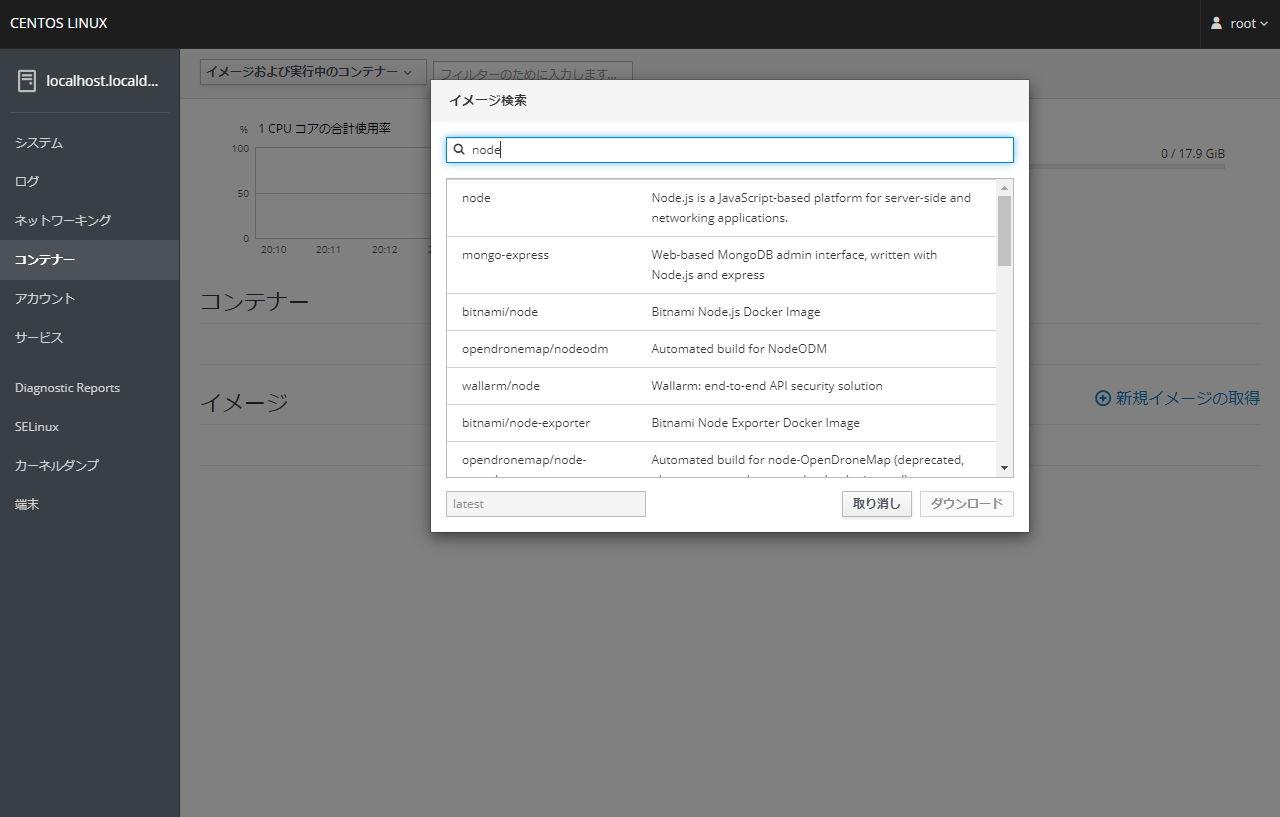The image size is (1280, 817).
Task: Click the localhost host name in sidebar
Action: click(x=102, y=82)
